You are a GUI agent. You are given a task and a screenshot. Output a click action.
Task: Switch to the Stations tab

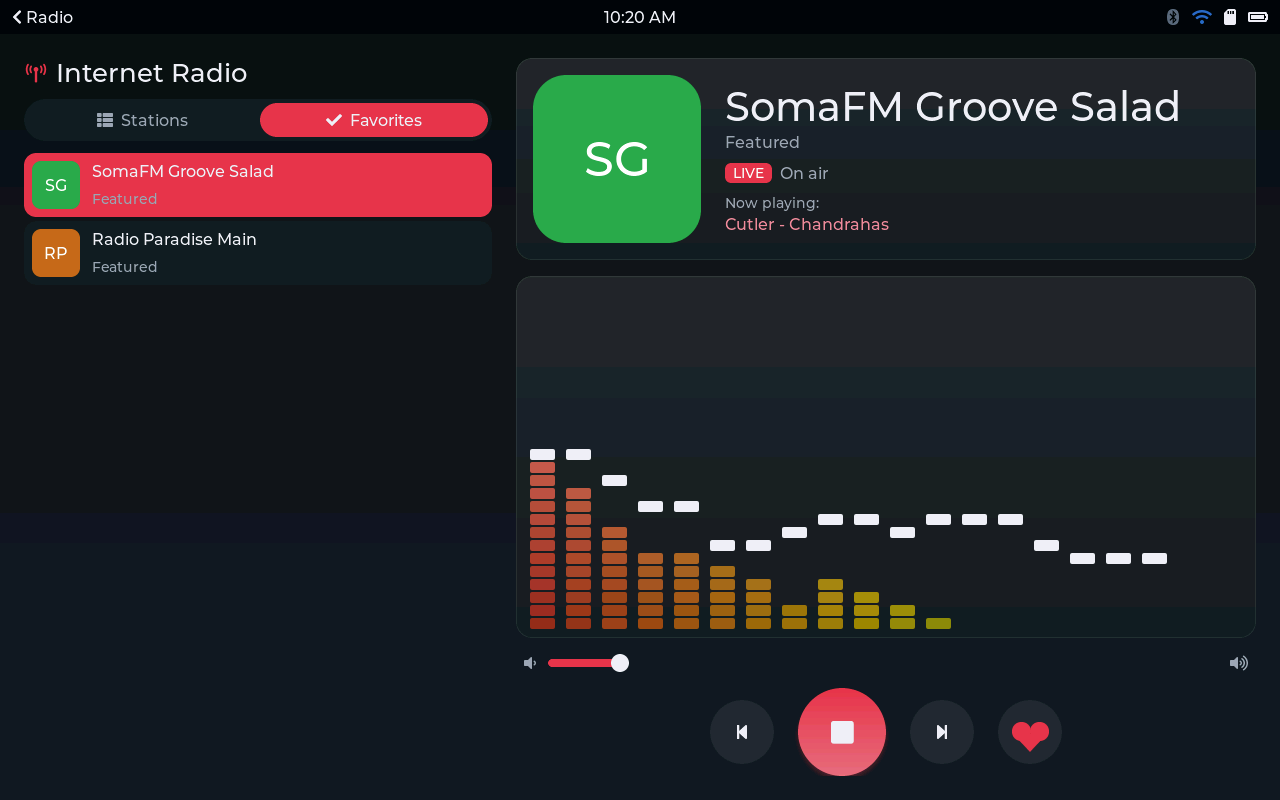pos(142,120)
